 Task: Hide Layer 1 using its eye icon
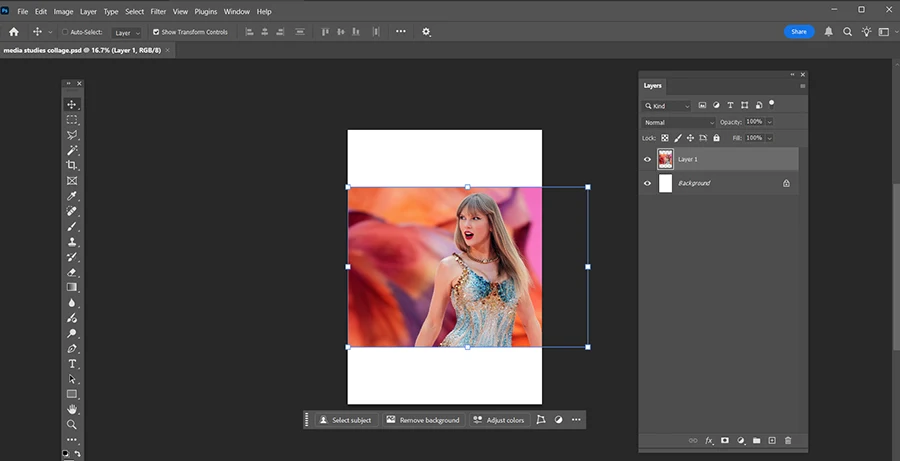pos(647,159)
